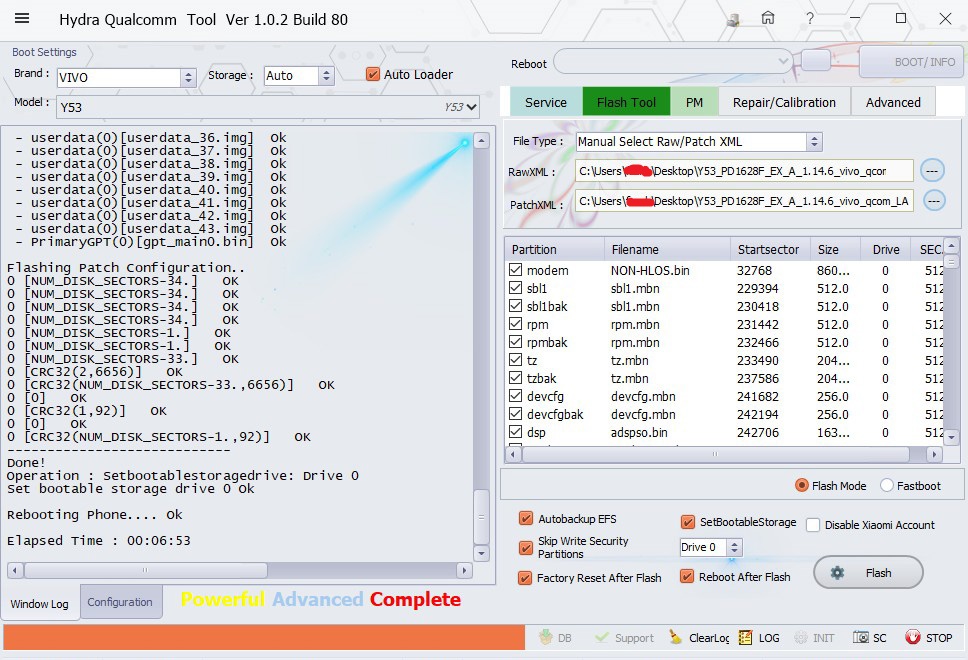Save log using LOG button
Image resolution: width=968 pixels, height=660 pixels.
tap(759, 637)
